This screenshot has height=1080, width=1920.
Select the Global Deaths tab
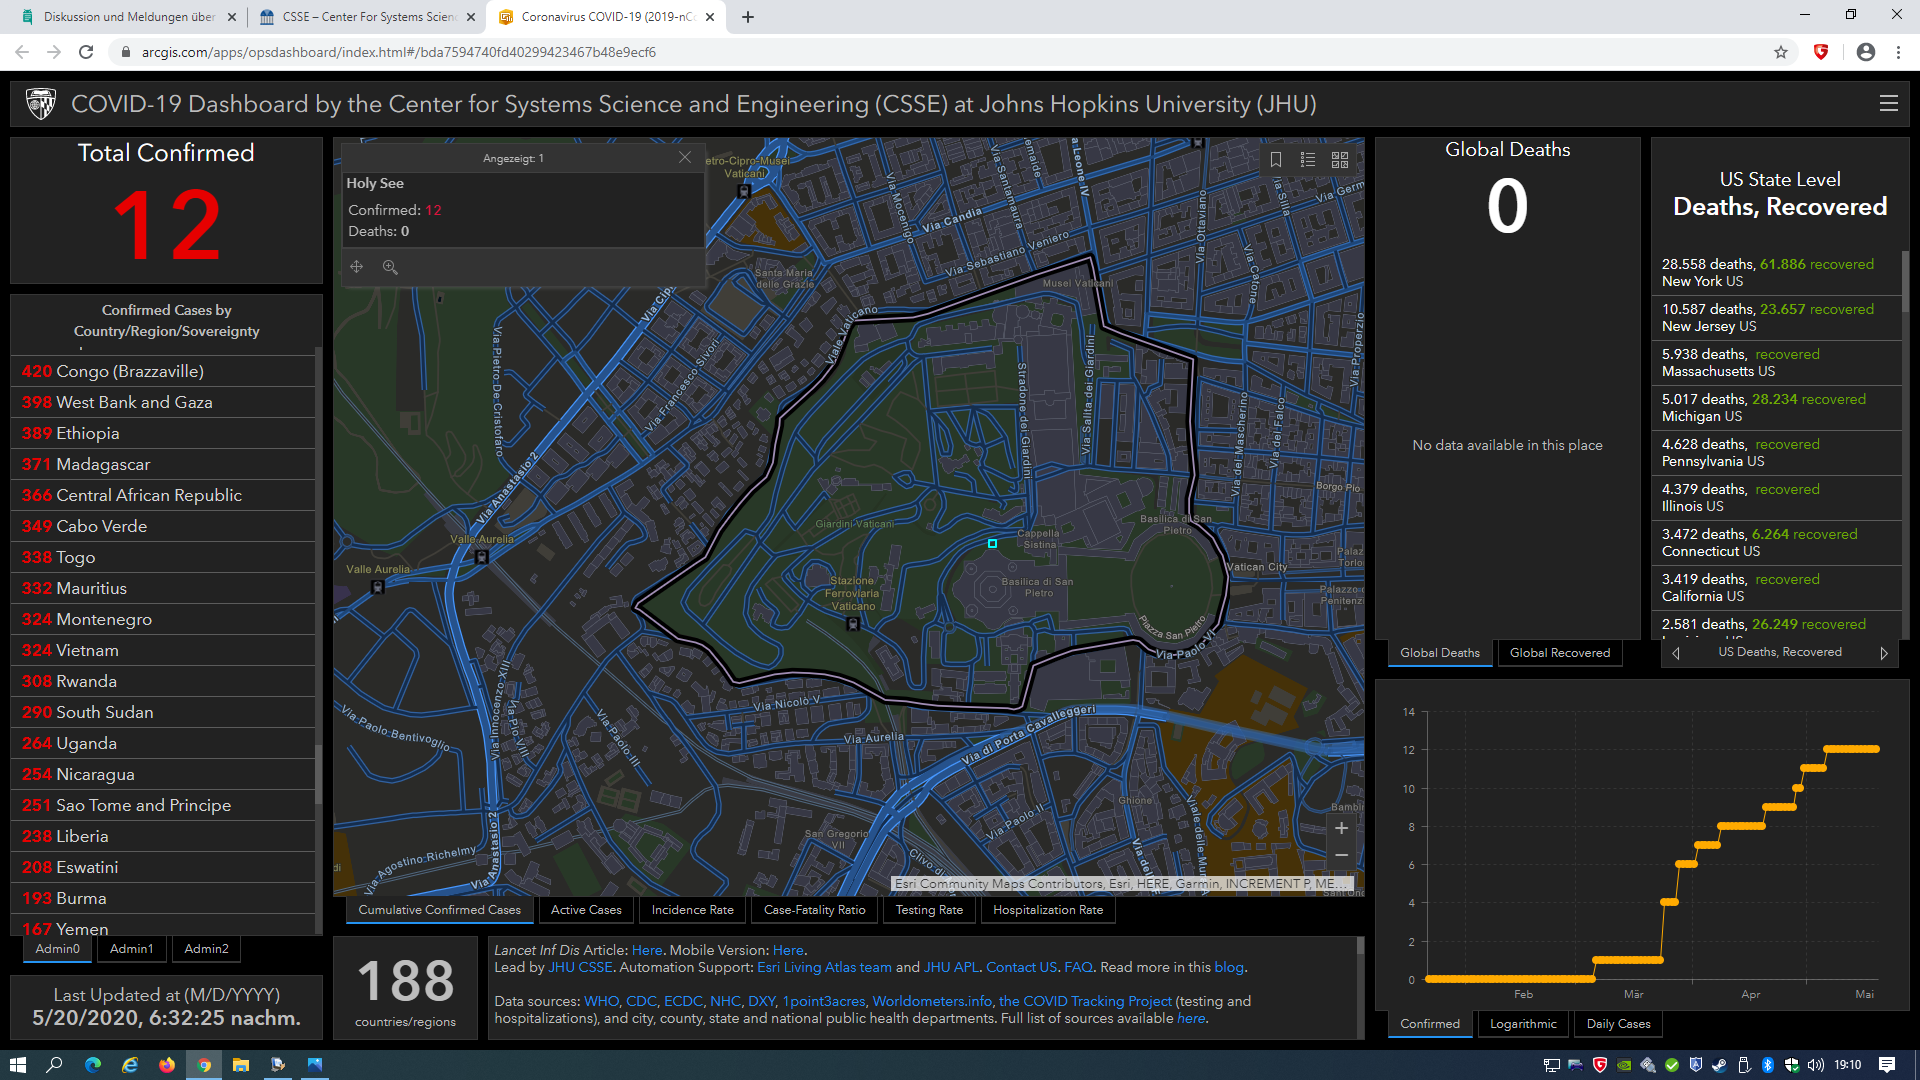[x=1439, y=653]
